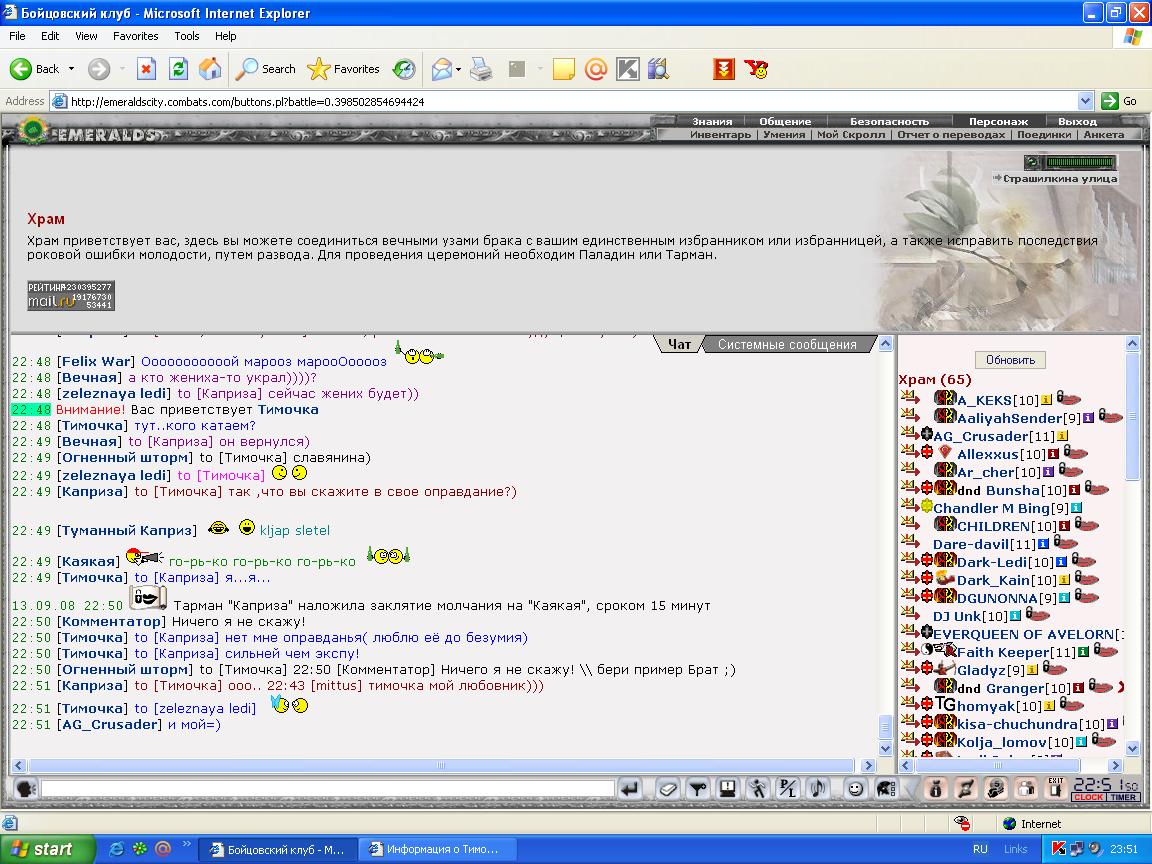Open the Инвентарь link
1152x864 pixels.
[x=720, y=134]
